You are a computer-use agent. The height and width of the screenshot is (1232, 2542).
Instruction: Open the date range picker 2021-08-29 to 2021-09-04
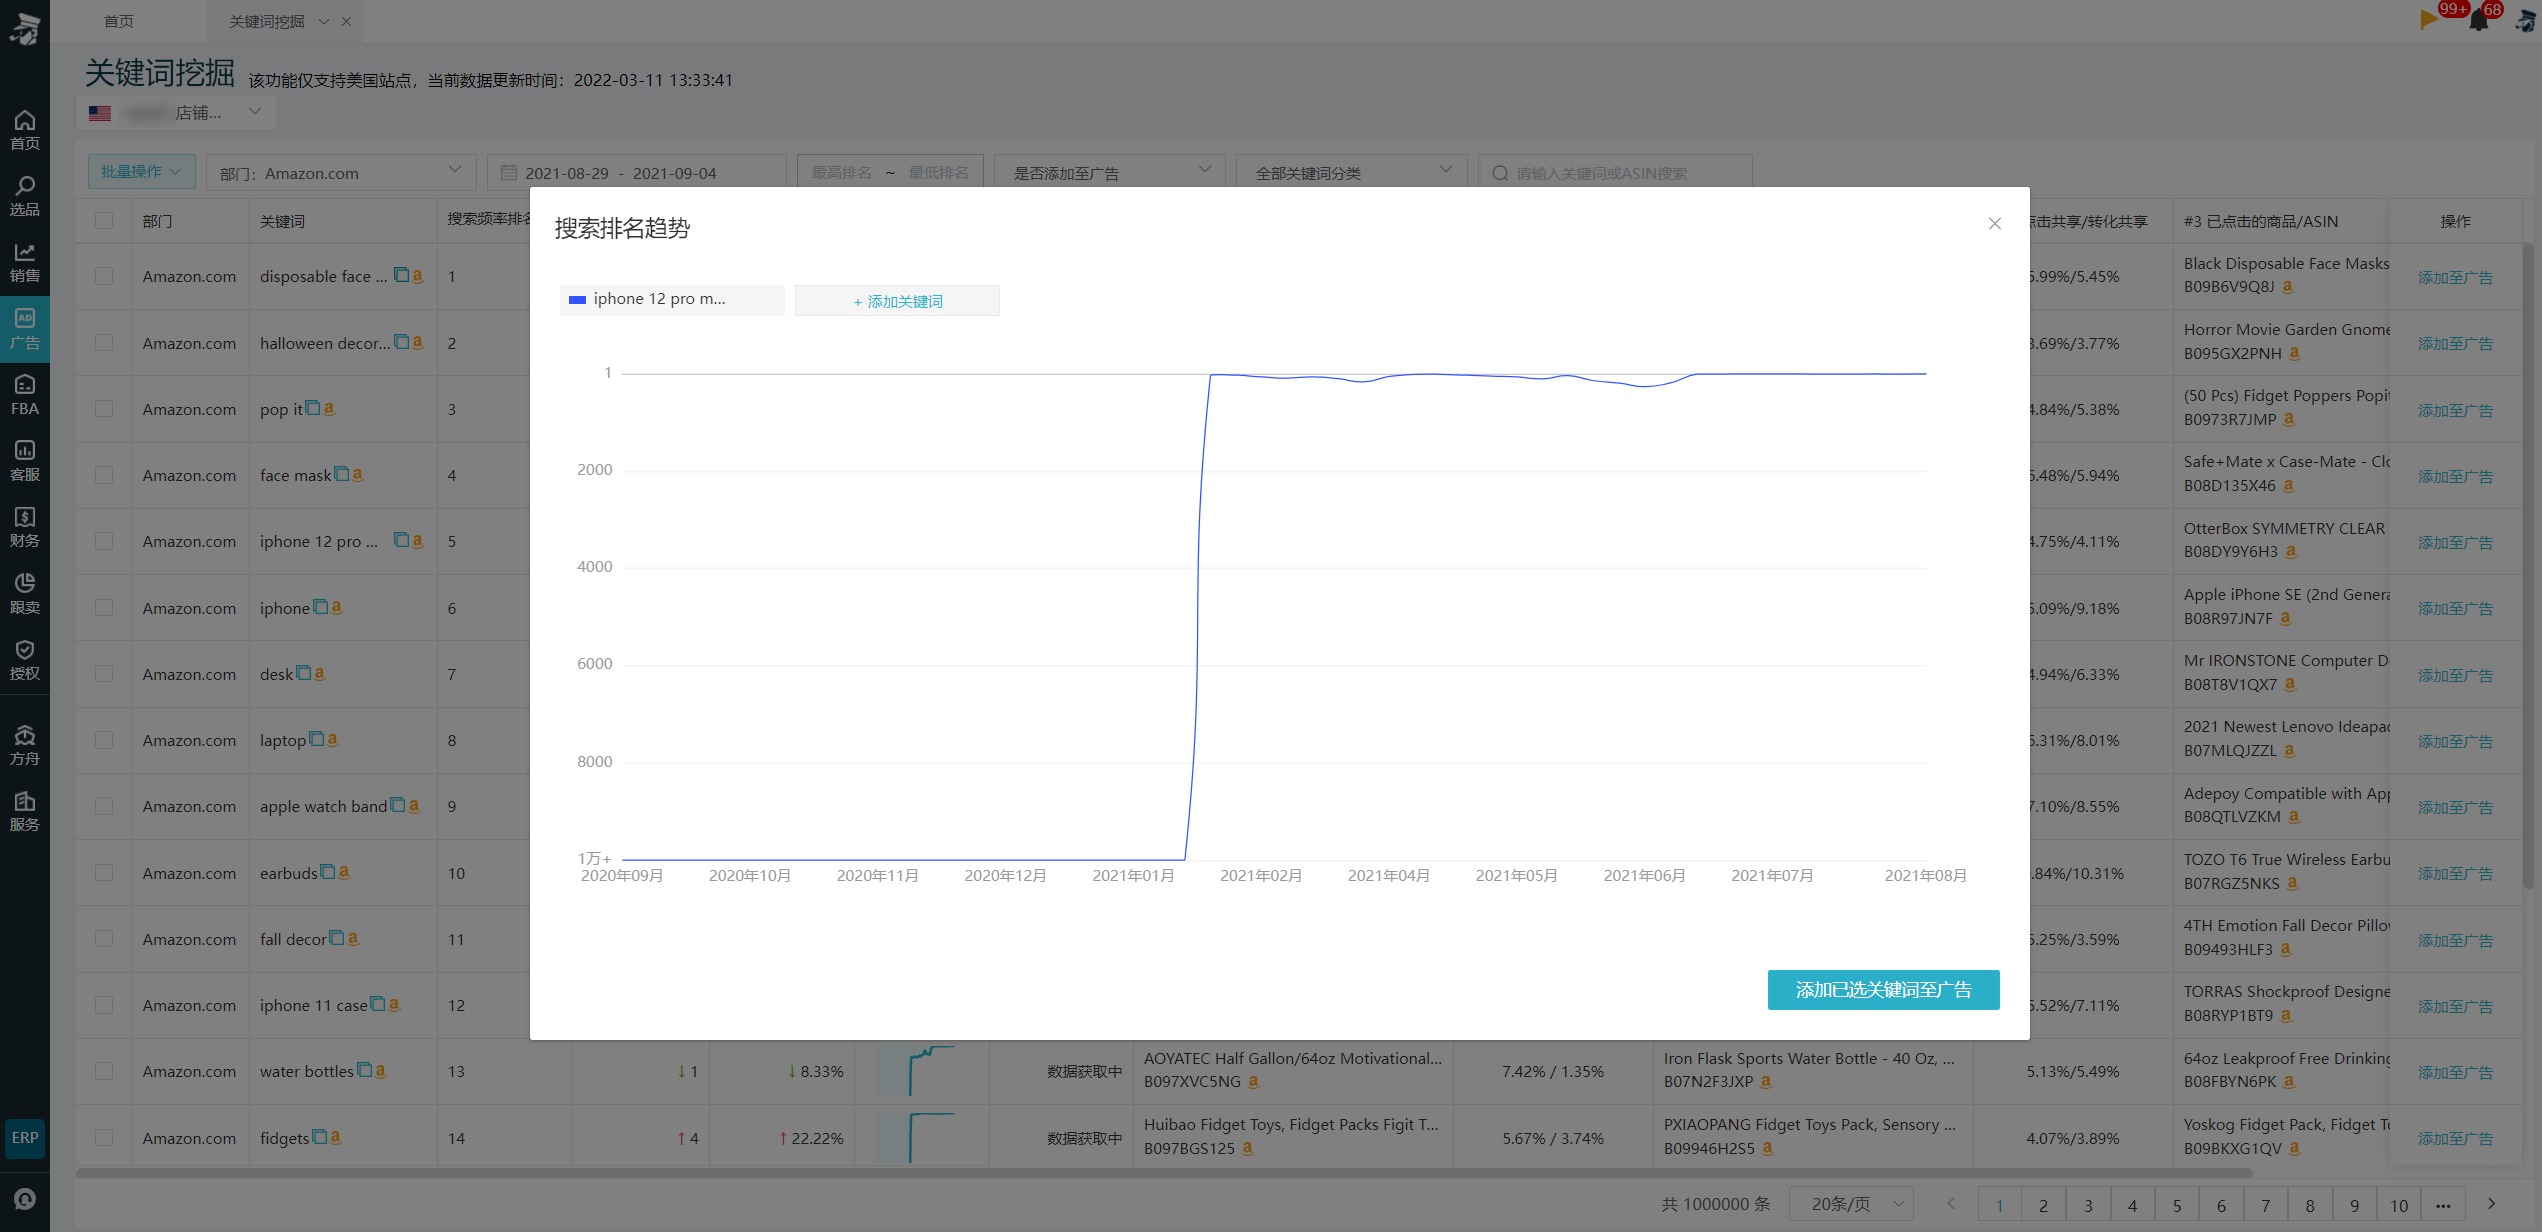pyautogui.click(x=637, y=172)
